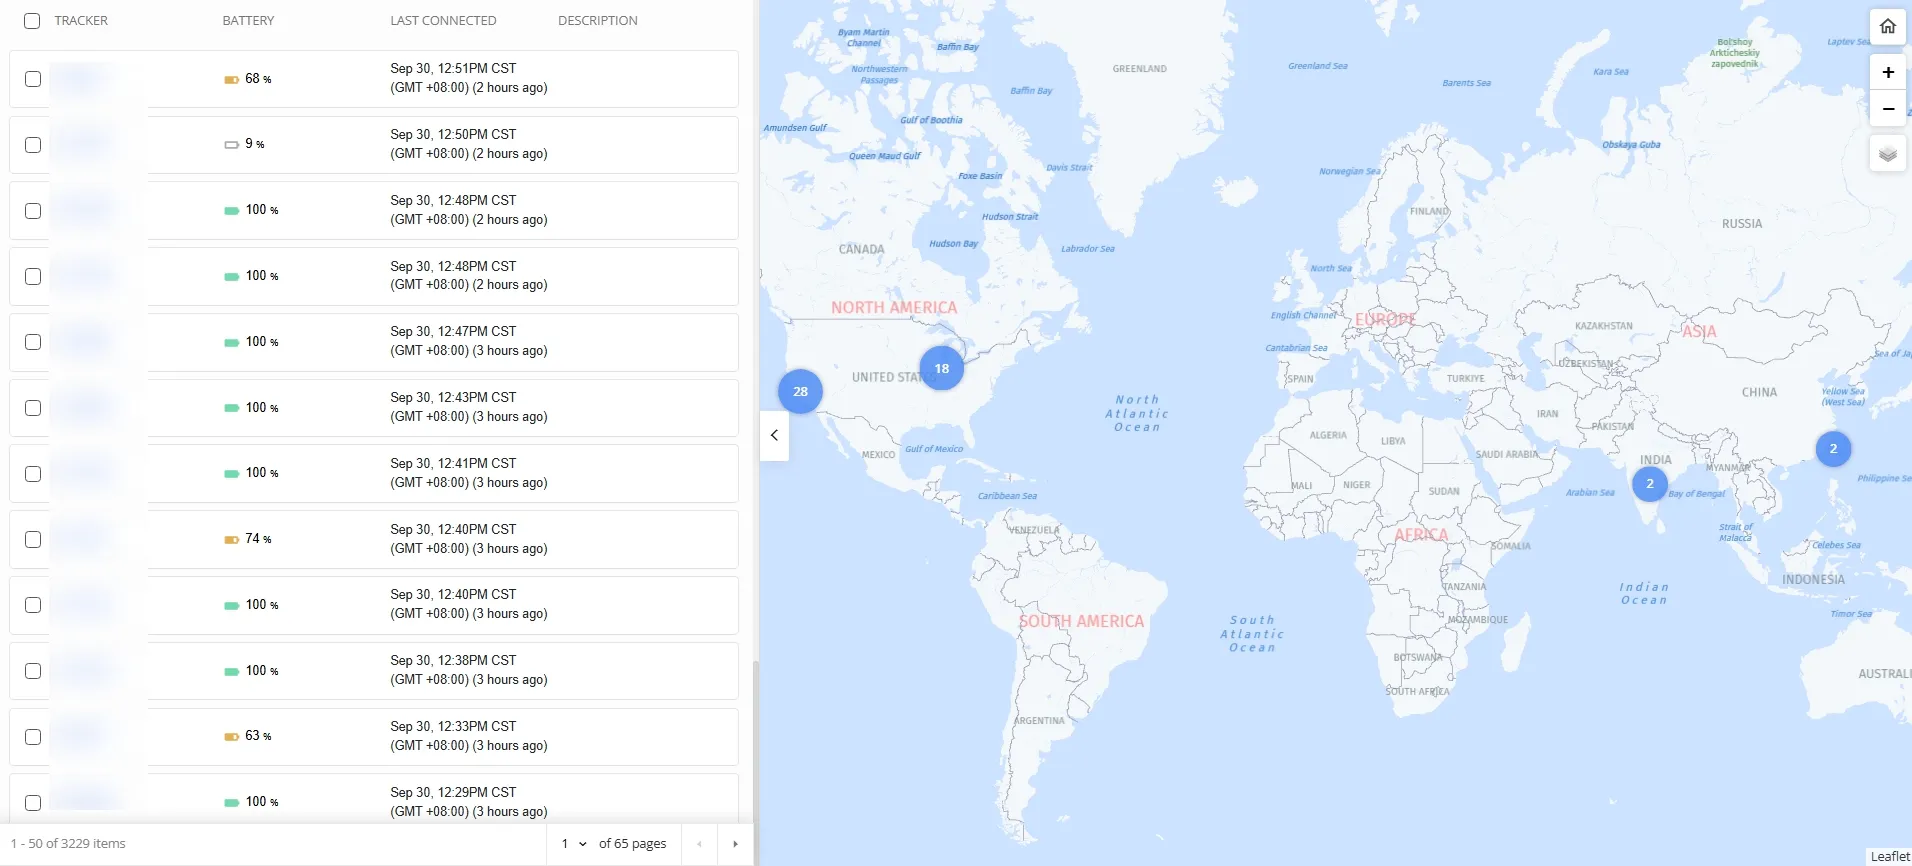Click the battery icon beside 68 %
The height and width of the screenshot is (866, 1912).
pyautogui.click(x=231, y=79)
